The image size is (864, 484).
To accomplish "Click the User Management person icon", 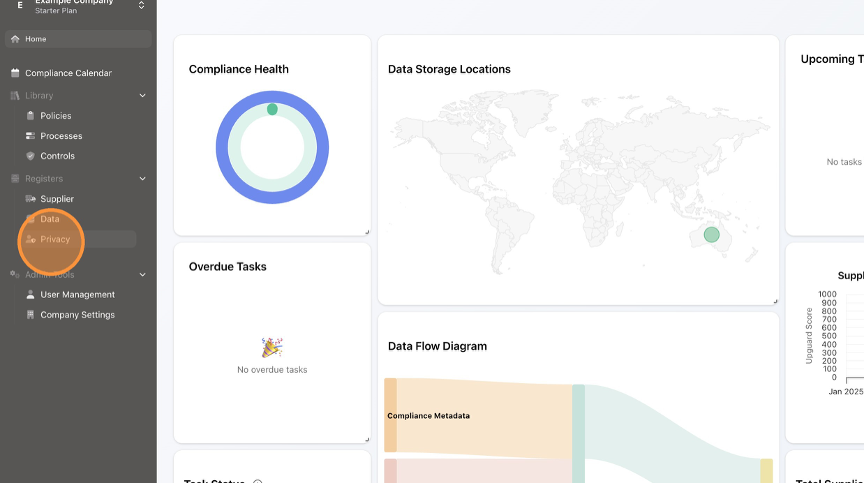I will (x=30, y=295).
